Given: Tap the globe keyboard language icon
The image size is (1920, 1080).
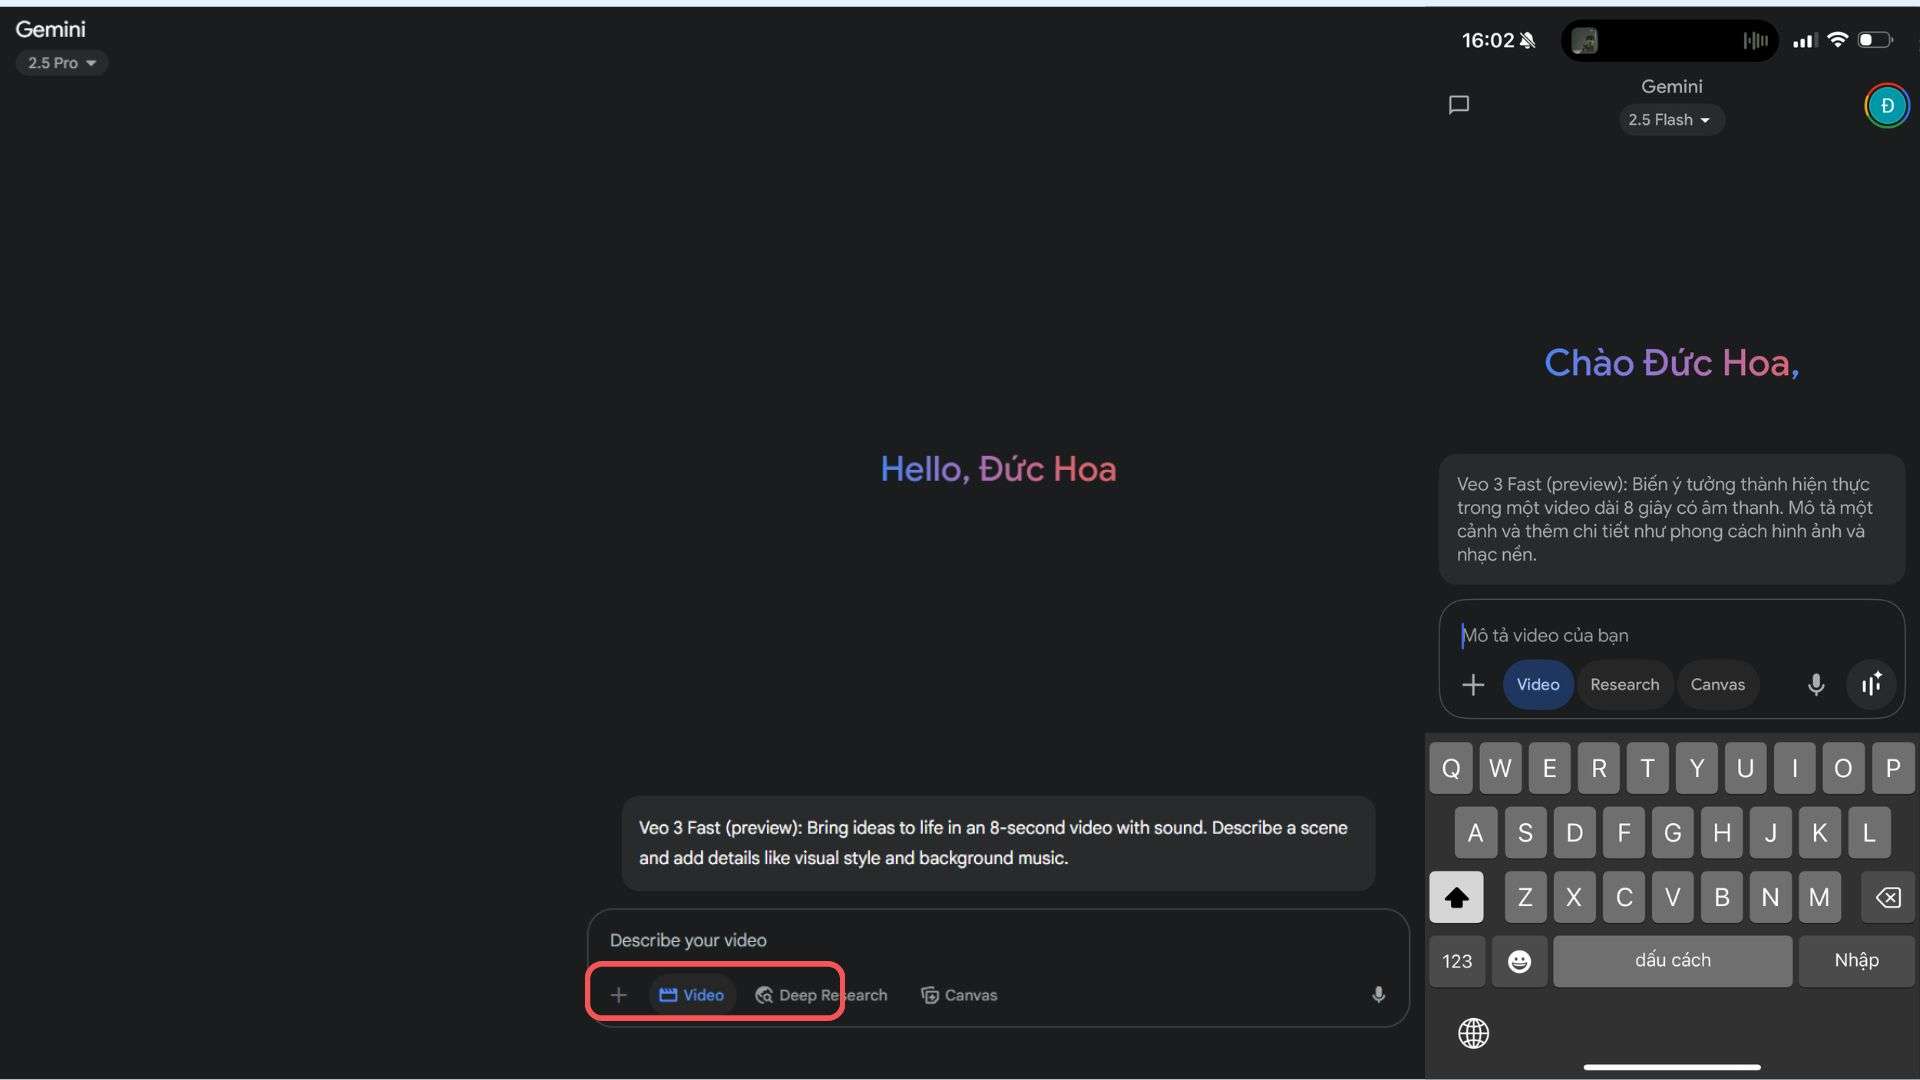Looking at the screenshot, I should (1473, 1033).
